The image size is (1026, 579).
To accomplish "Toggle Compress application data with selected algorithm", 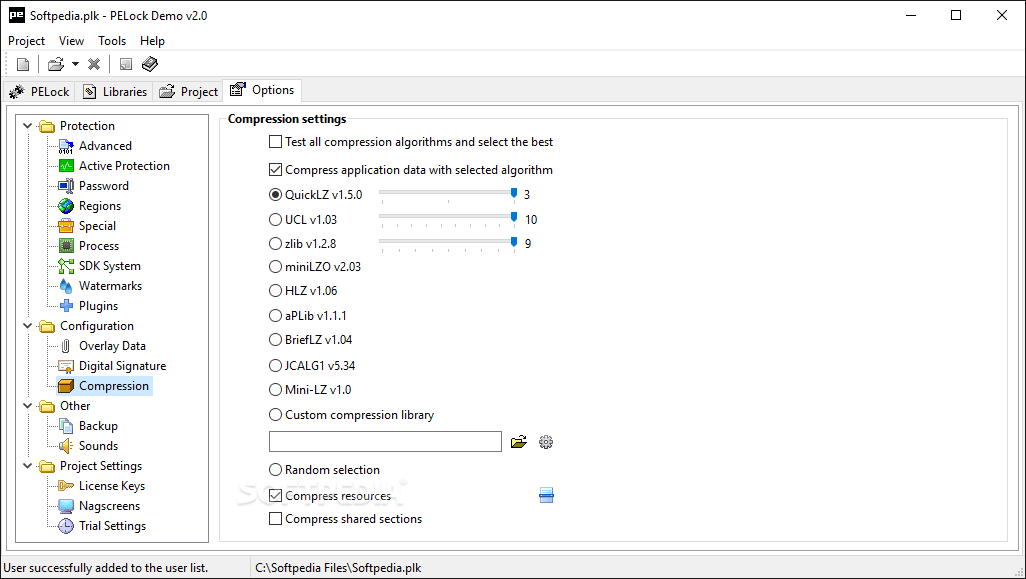I will click(x=275, y=170).
